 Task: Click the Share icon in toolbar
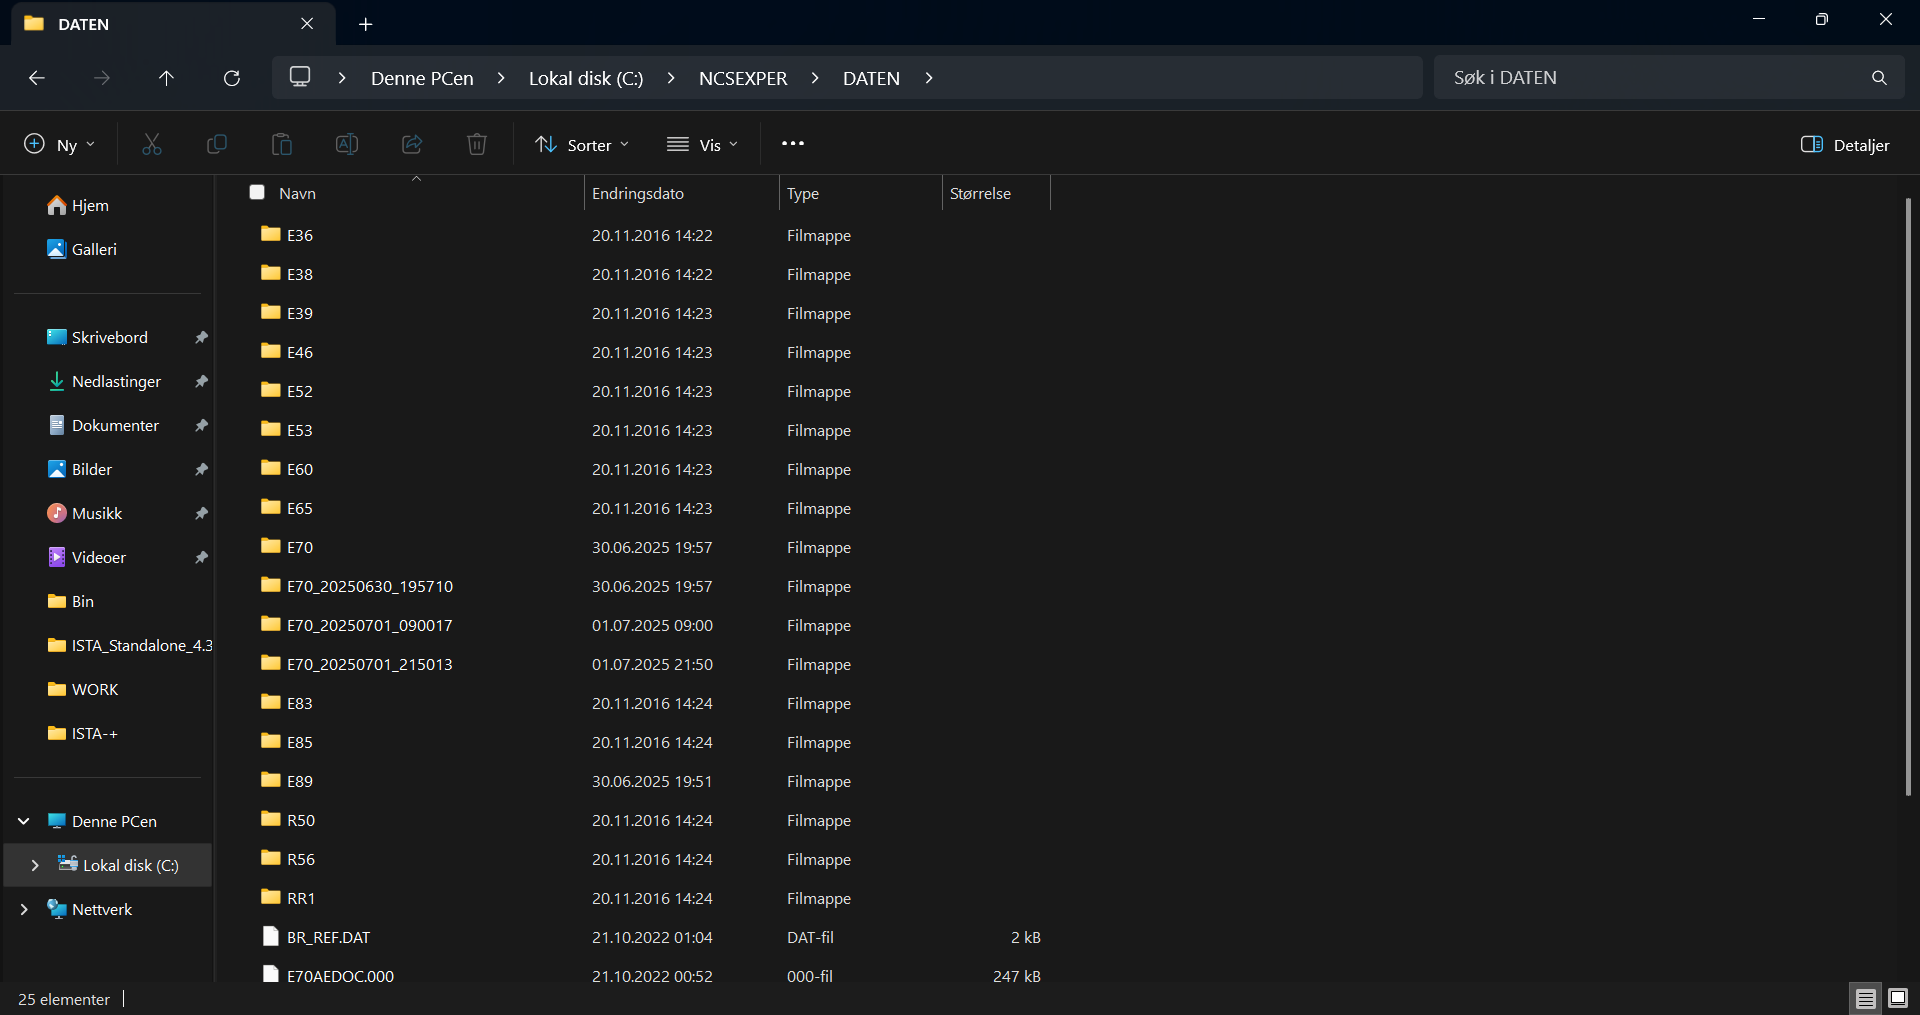tap(412, 145)
